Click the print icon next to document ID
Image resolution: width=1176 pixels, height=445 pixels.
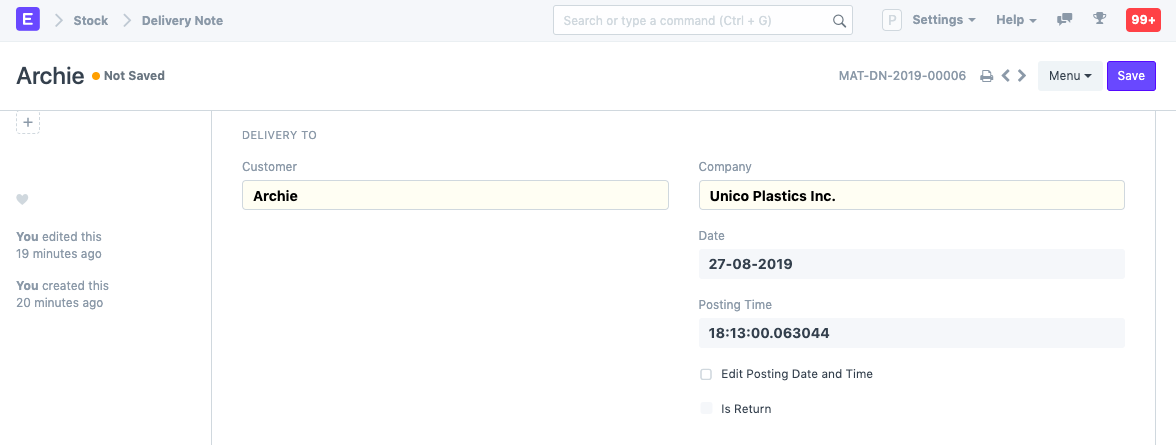tap(986, 76)
